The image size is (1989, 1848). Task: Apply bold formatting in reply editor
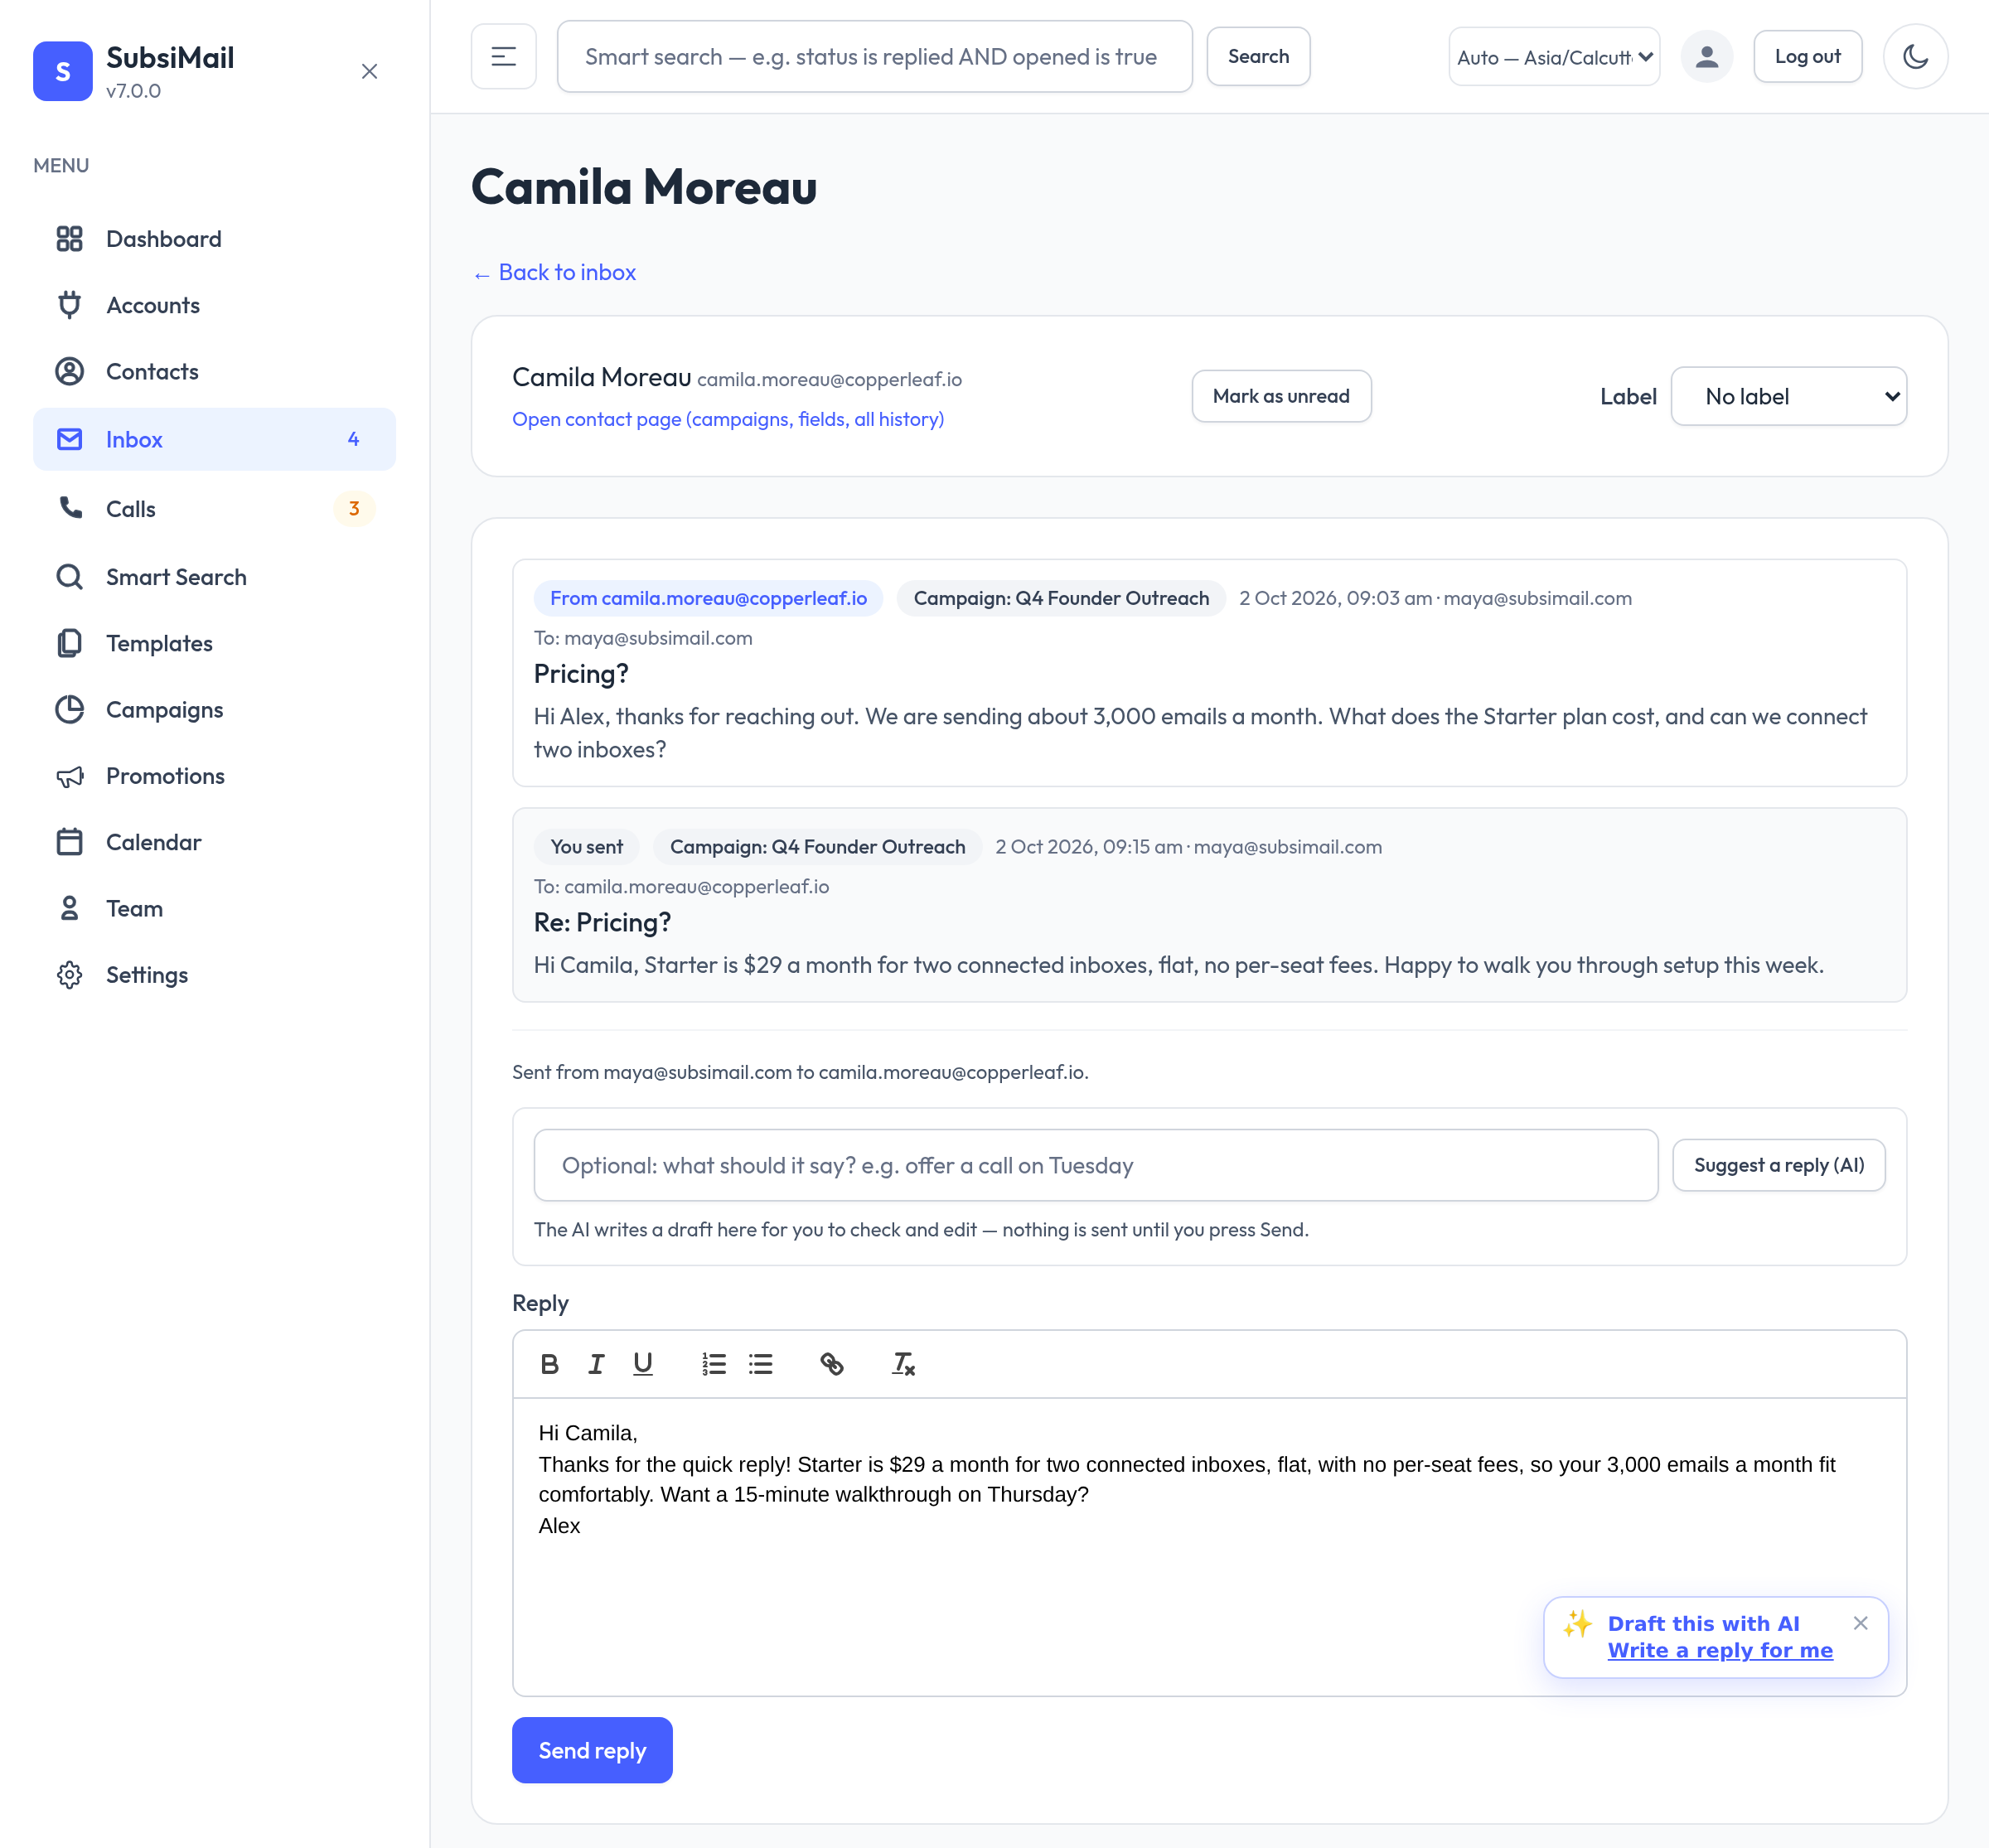pyautogui.click(x=549, y=1364)
